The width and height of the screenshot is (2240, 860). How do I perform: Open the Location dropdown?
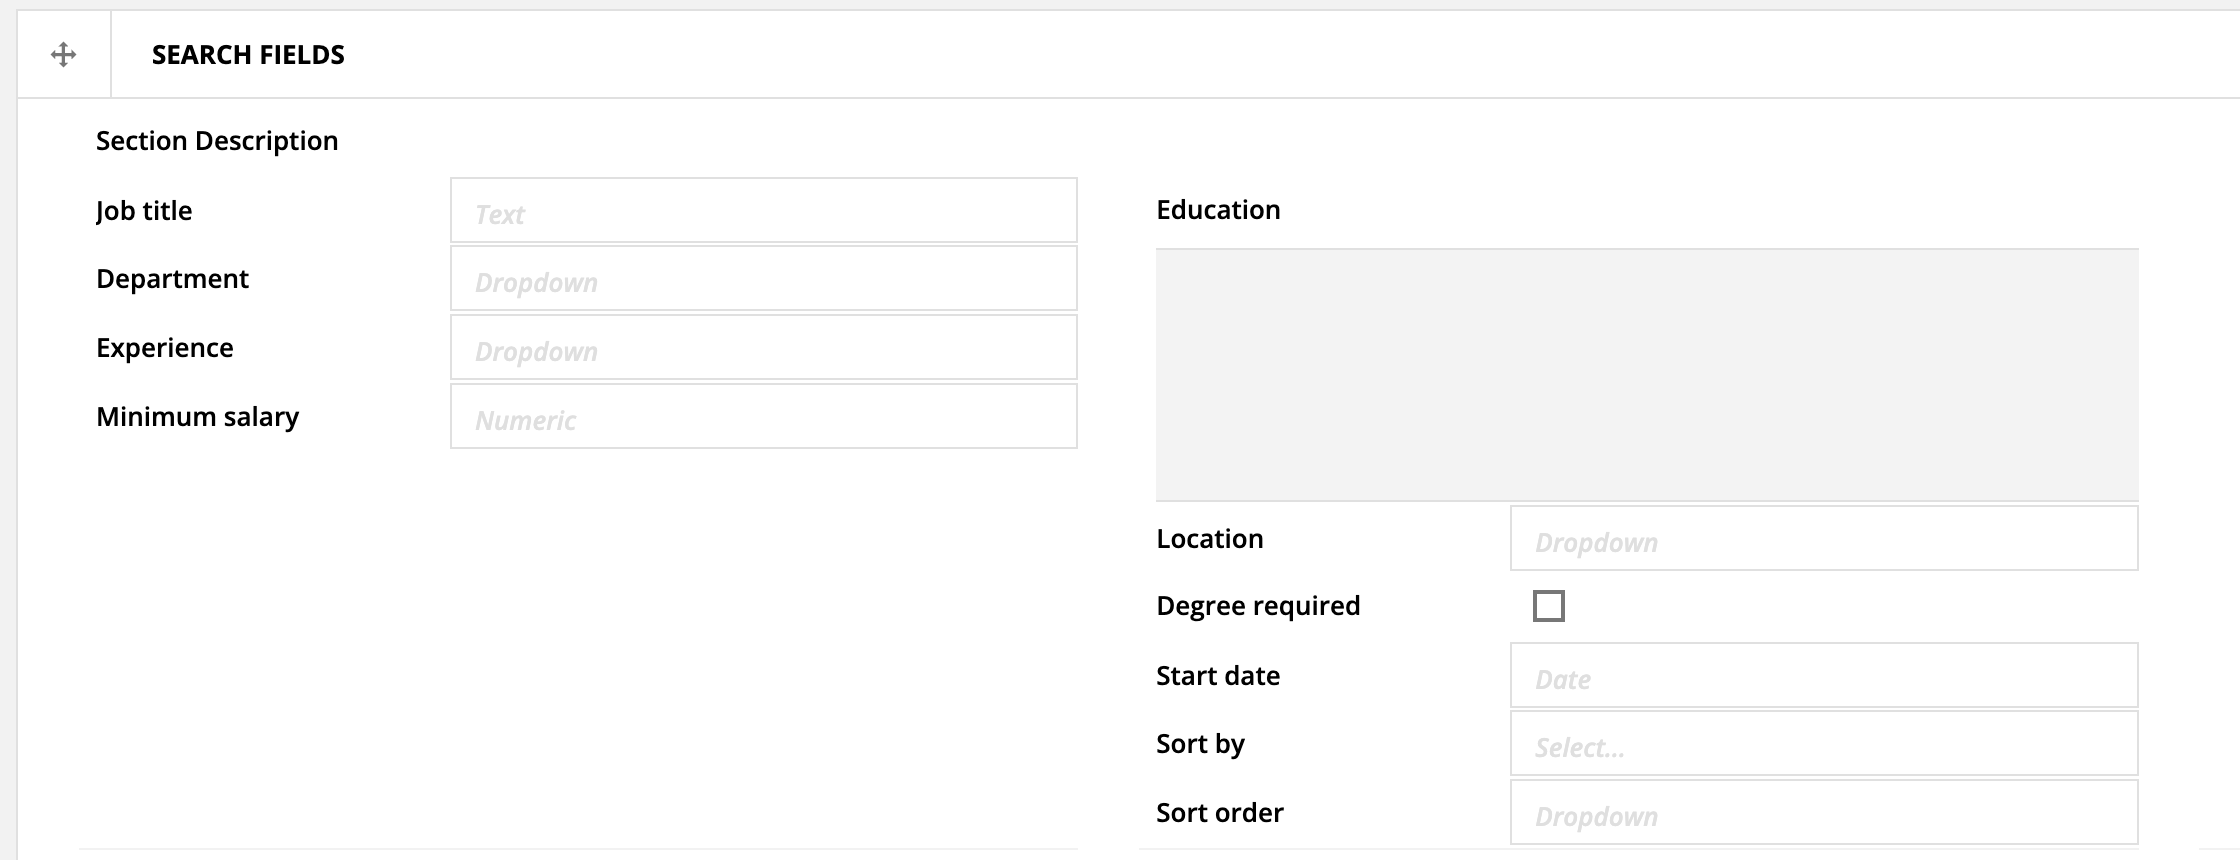[x=1823, y=539]
